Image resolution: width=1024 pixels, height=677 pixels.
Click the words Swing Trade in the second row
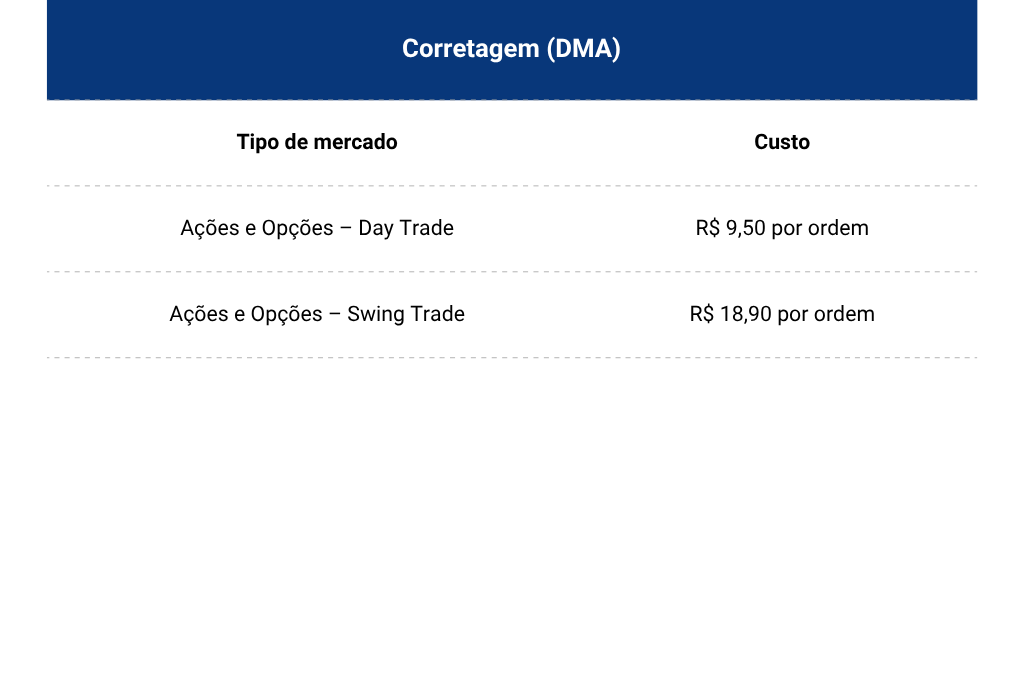click(x=406, y=315)
